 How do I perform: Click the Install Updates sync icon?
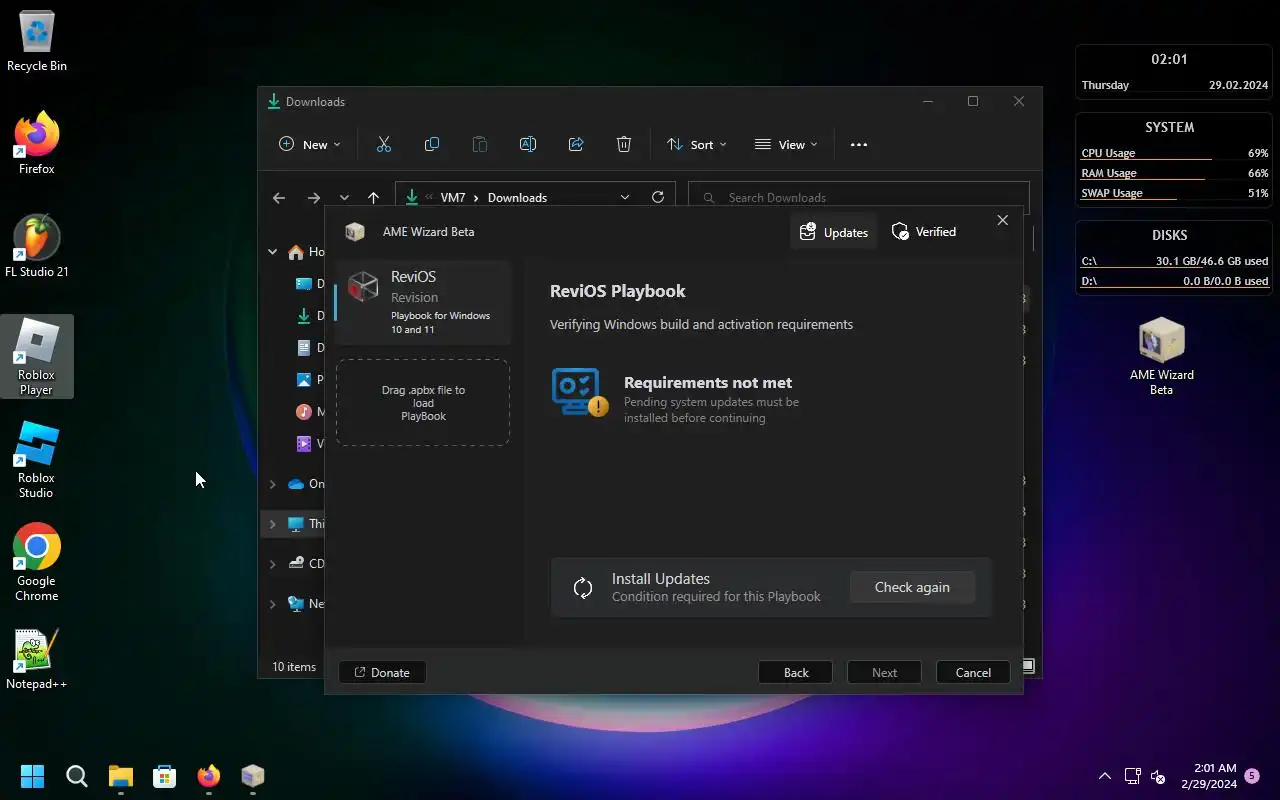coord(583,588)
